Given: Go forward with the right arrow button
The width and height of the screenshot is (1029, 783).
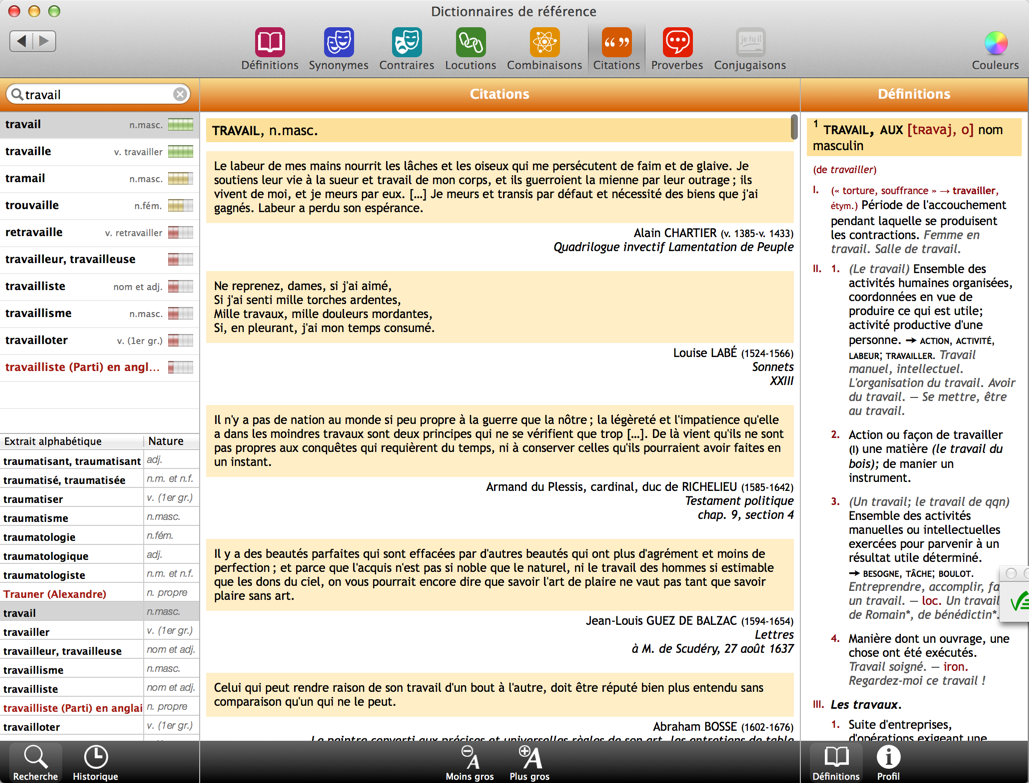Looking at the screenshot, I should point(45,41).
